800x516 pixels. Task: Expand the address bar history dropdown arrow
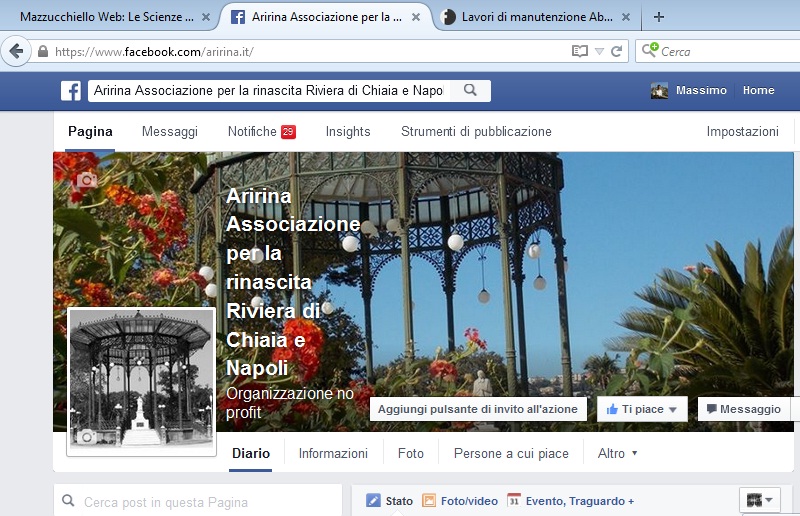pos(599,52)
